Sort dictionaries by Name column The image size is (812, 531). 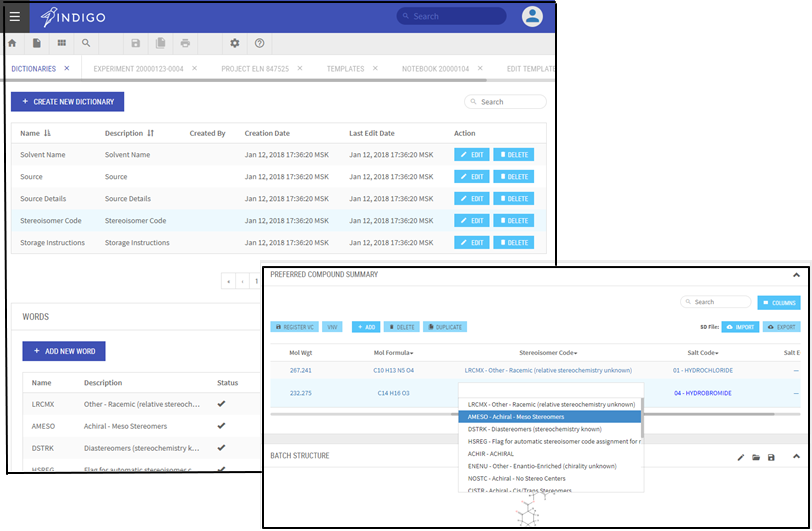coord(46,133)
